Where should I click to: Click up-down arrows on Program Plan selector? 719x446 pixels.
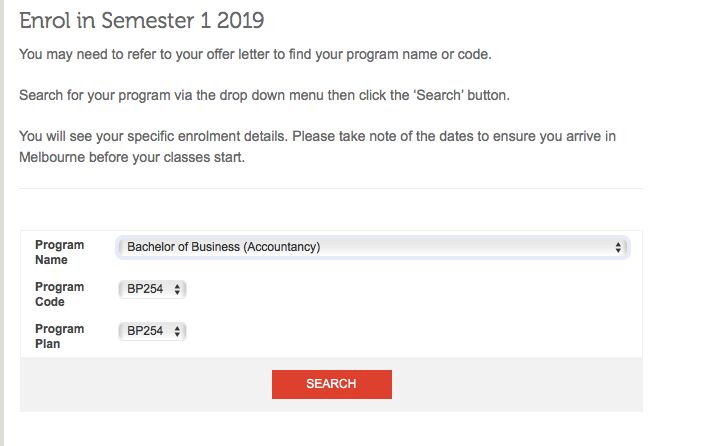pos(177,331)
